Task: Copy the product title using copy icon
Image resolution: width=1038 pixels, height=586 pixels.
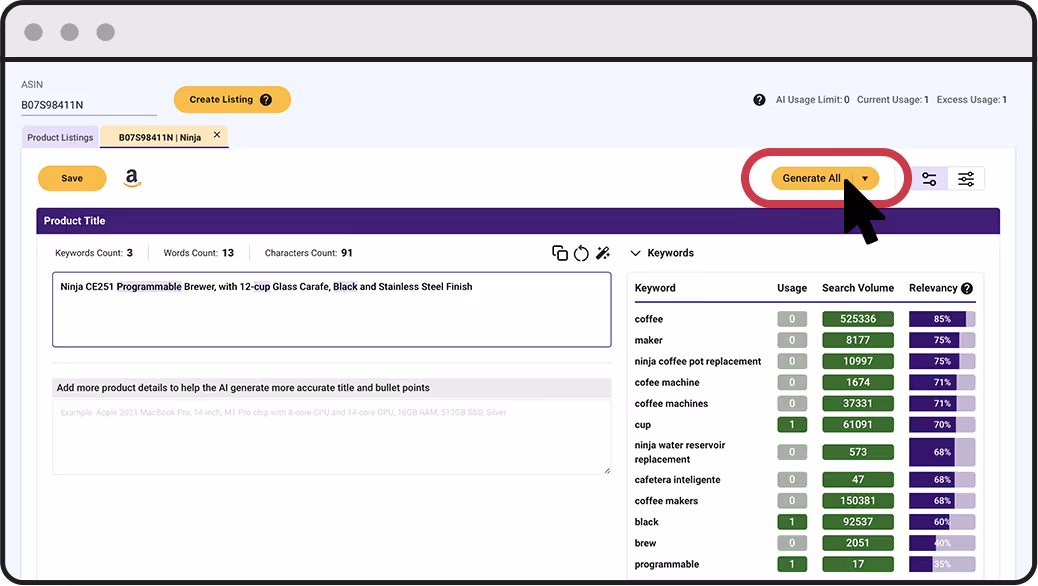Action: 560,253
